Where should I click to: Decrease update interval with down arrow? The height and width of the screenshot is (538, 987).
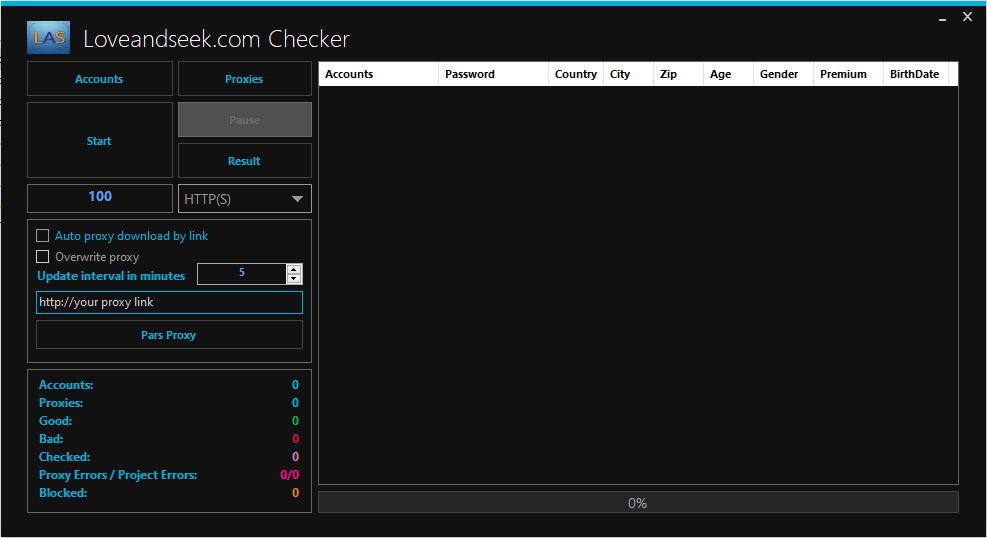293,278
